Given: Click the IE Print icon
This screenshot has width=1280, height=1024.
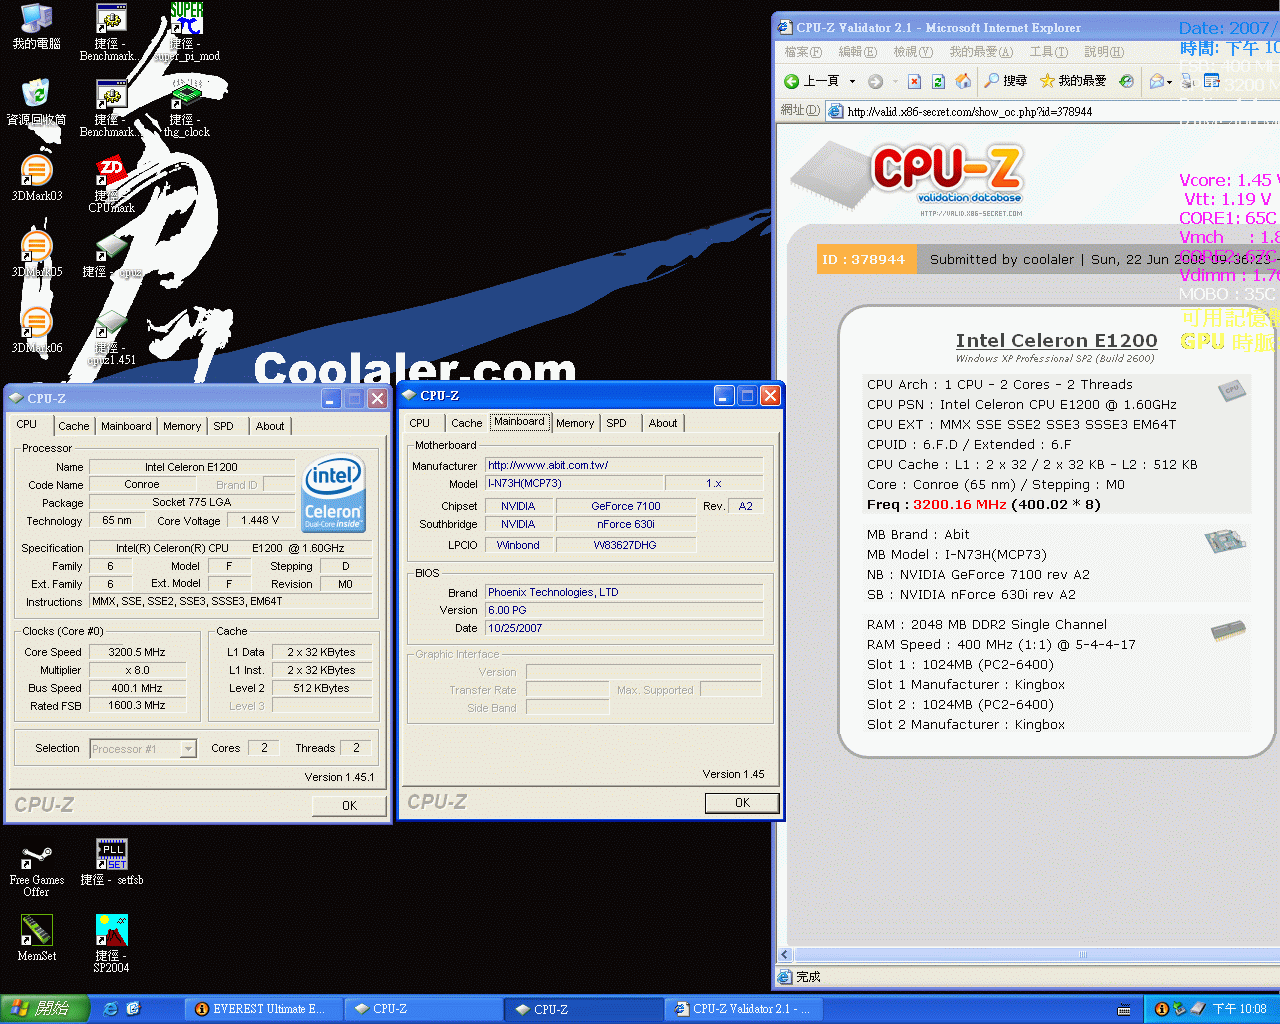Looking at the screenshot, I should (1188, 81).
